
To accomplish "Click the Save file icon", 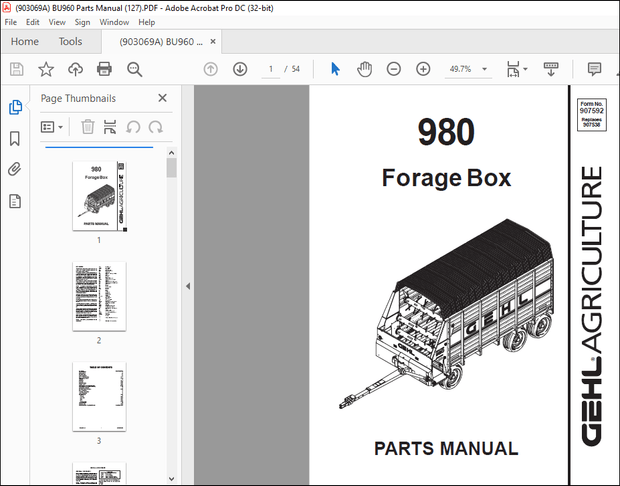I will pyautogui.click(x=17, y=69).
